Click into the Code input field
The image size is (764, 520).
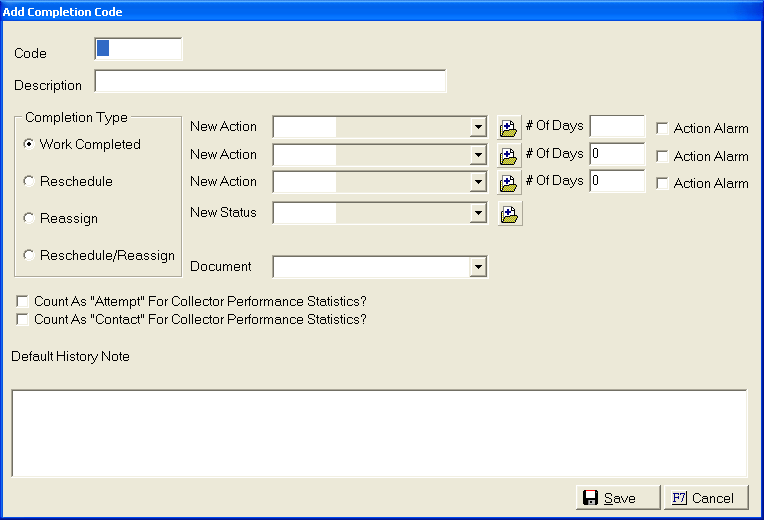click(140, 49)
